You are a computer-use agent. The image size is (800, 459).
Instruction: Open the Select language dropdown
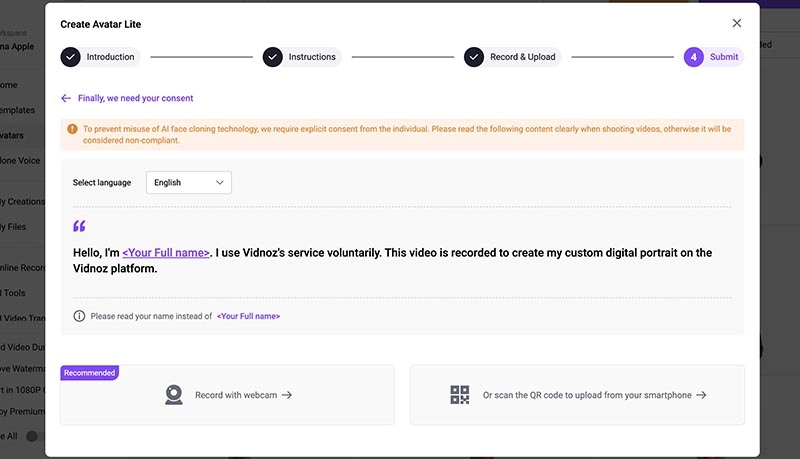tap(189, 183)
